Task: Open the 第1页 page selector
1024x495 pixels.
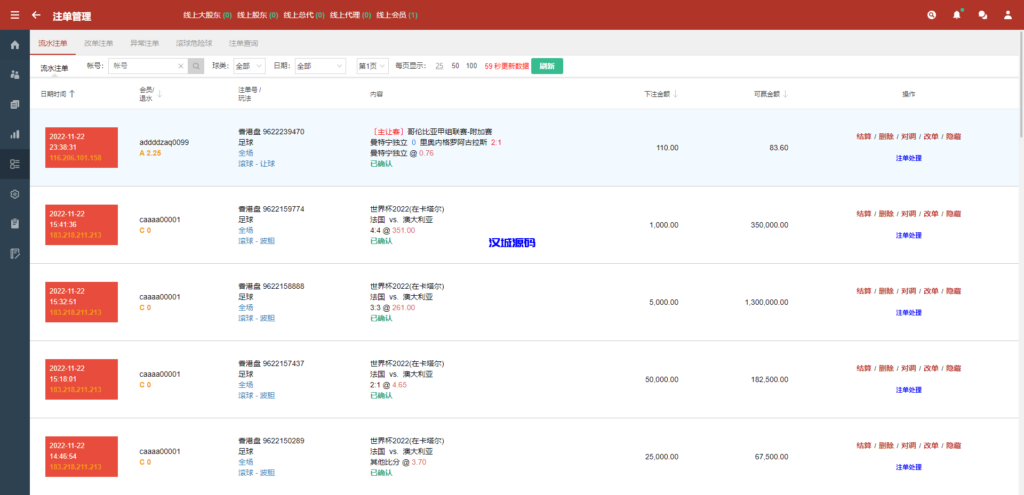Action: coord(372,66)
